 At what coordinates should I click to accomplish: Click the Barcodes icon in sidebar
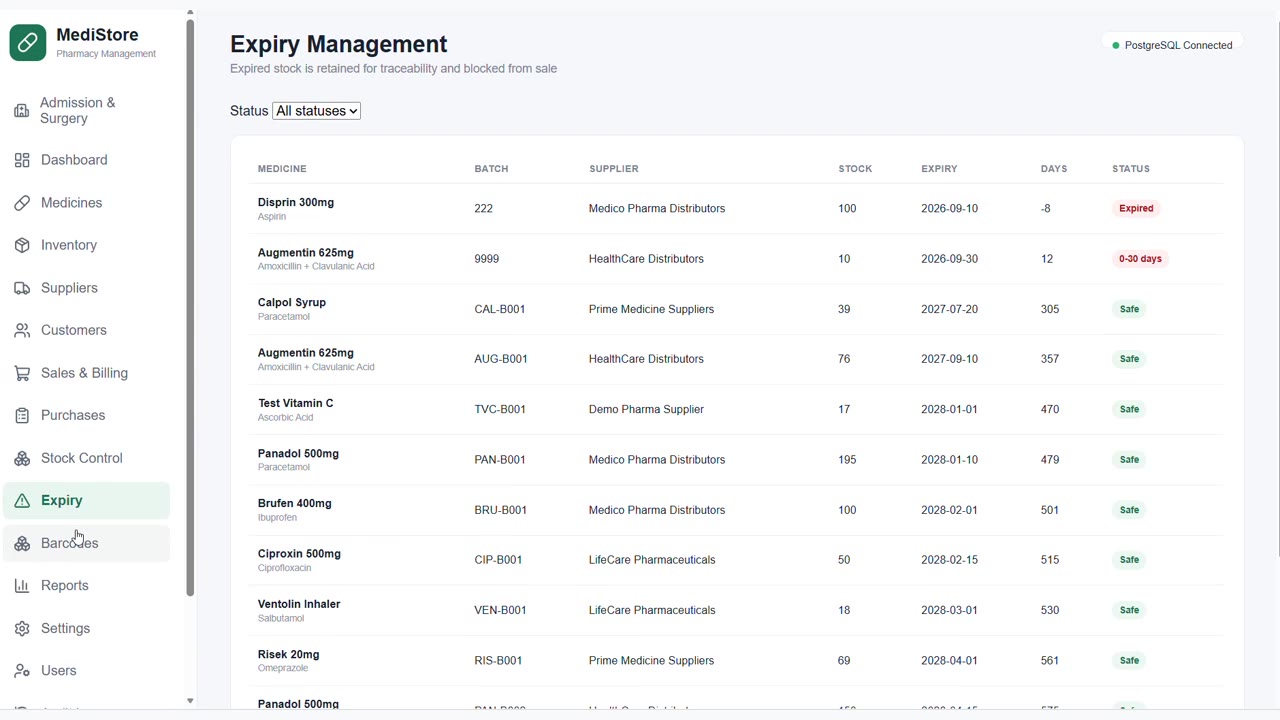coord(22,543)
